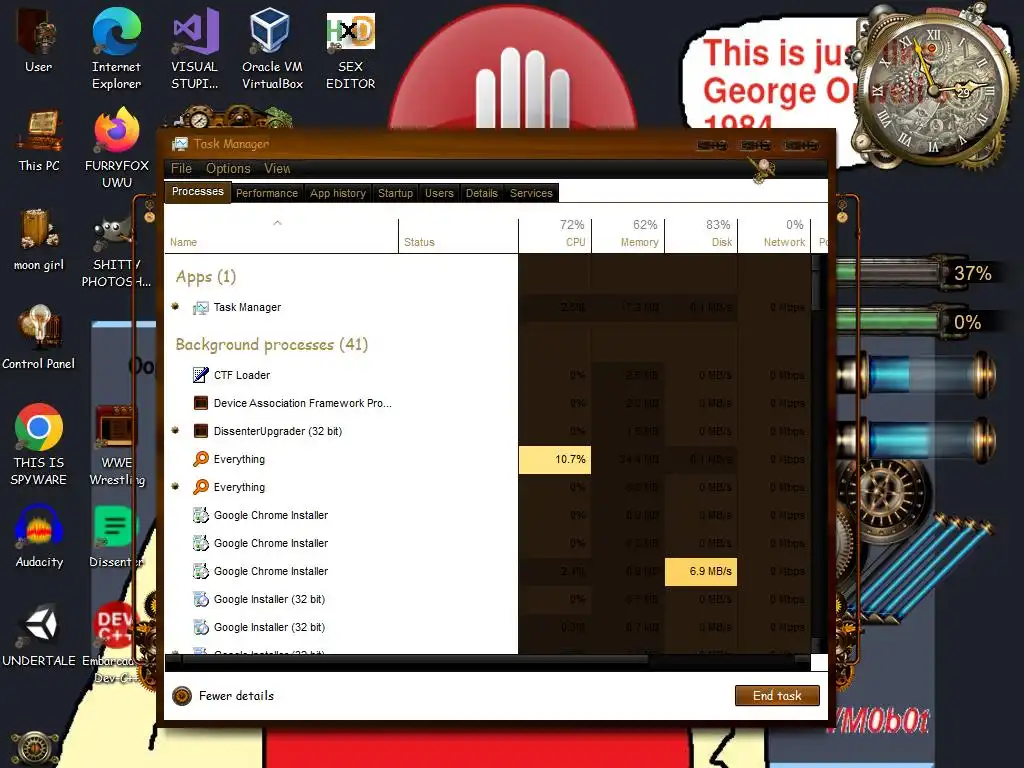Viewport: 1024px width, 768px height.
Task: Open the Embarcadero Dev-C++ desktop icon
Action: (x=115, y=643)
